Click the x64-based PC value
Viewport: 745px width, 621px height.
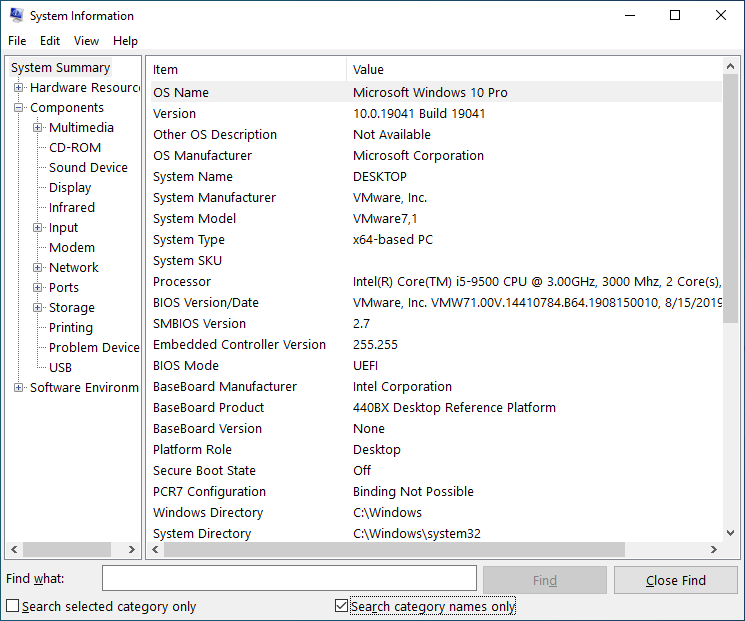[x=393, y=239]
